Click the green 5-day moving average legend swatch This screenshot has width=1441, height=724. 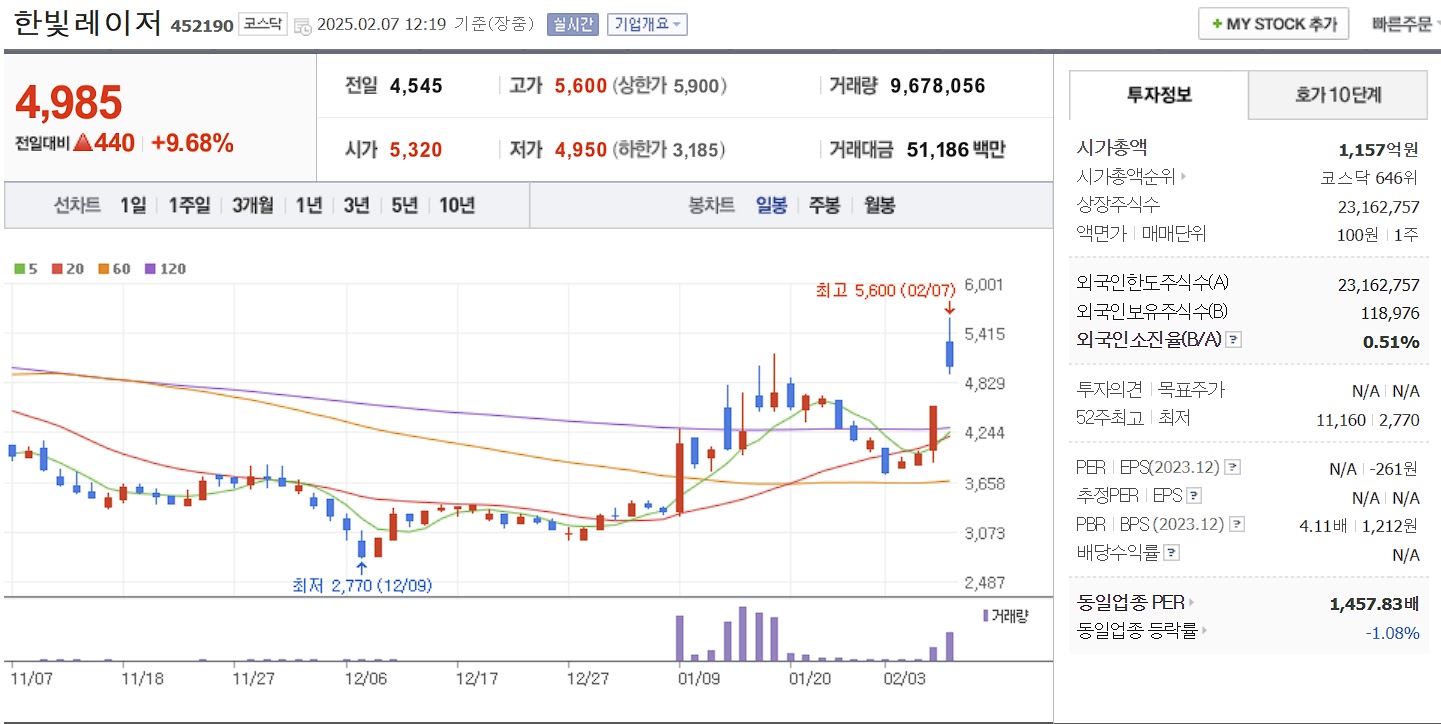(x=18, y=269)
